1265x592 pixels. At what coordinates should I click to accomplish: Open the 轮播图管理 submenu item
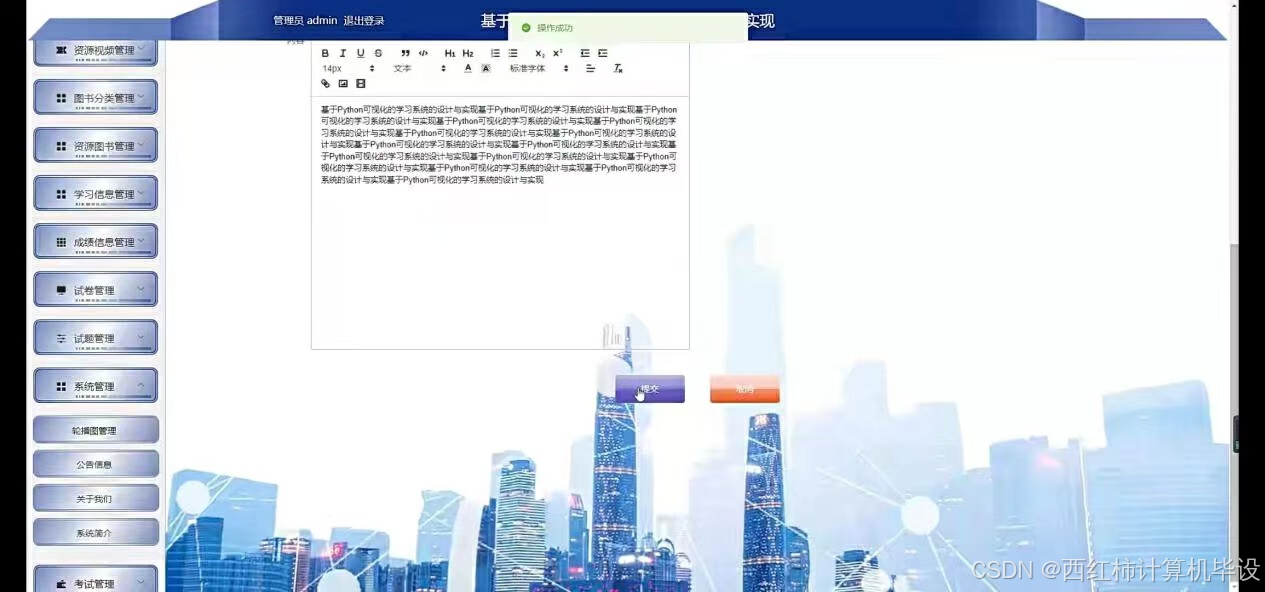96,430
